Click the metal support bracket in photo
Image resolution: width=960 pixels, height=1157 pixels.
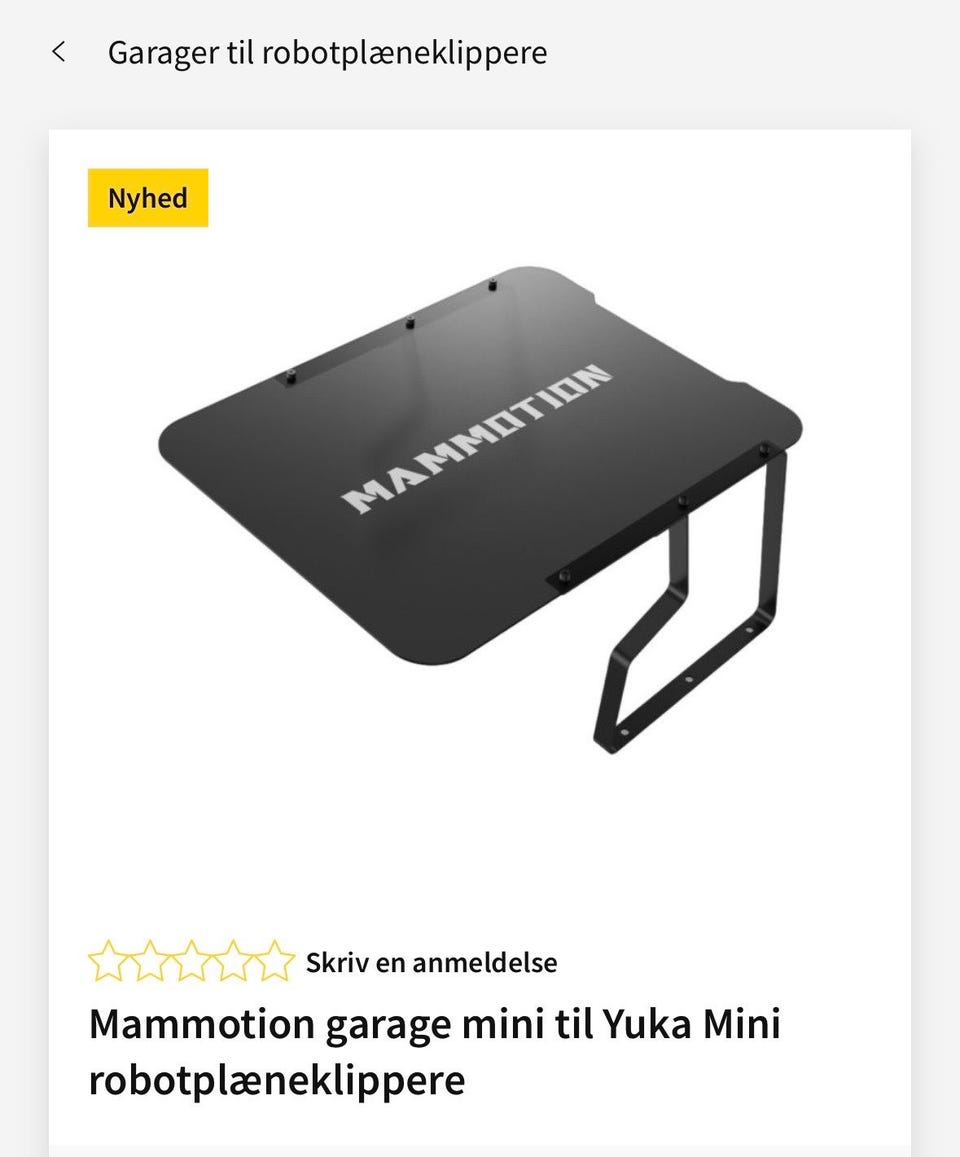point(690,612)
